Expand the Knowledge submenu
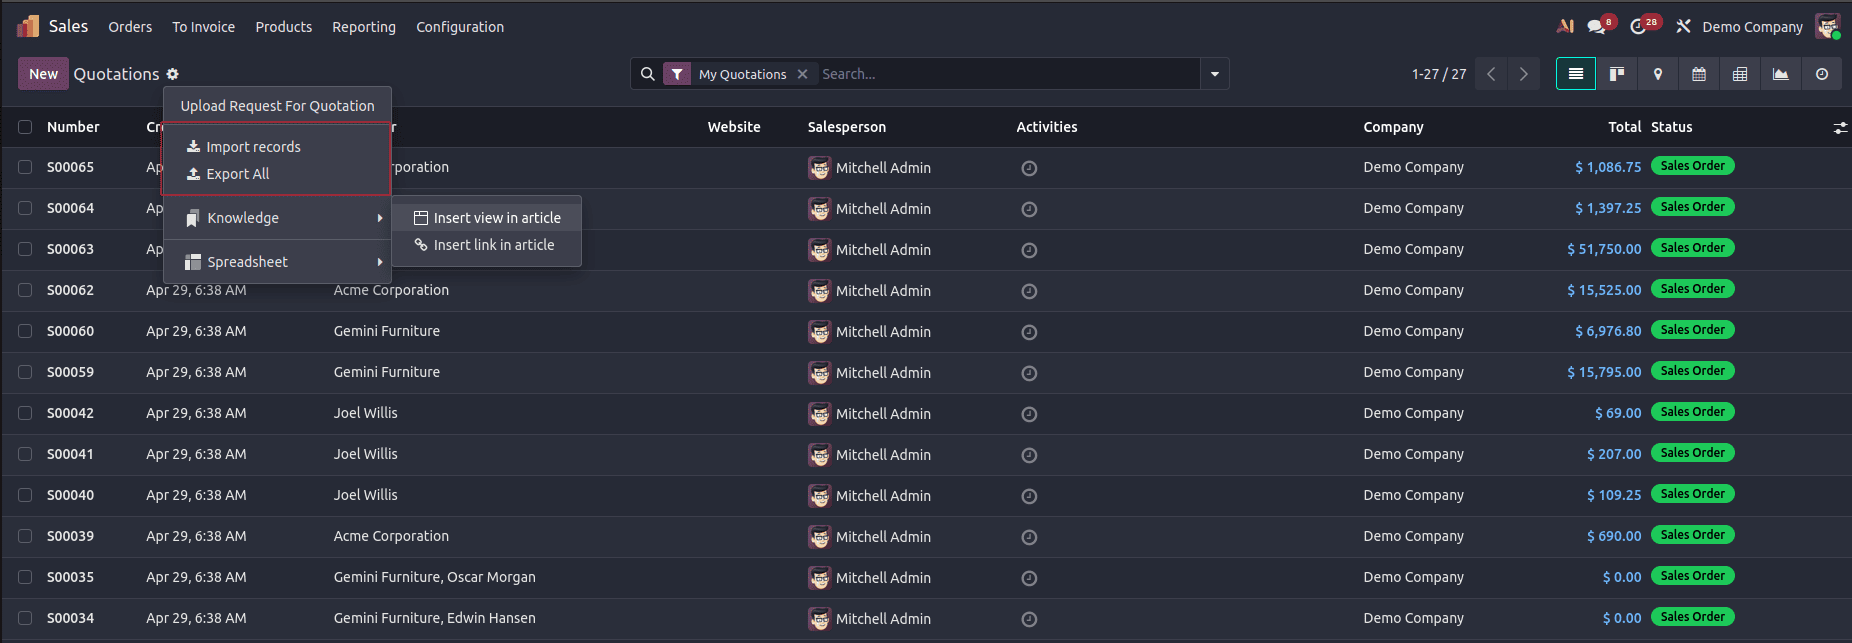 click(x=277, y=218)
